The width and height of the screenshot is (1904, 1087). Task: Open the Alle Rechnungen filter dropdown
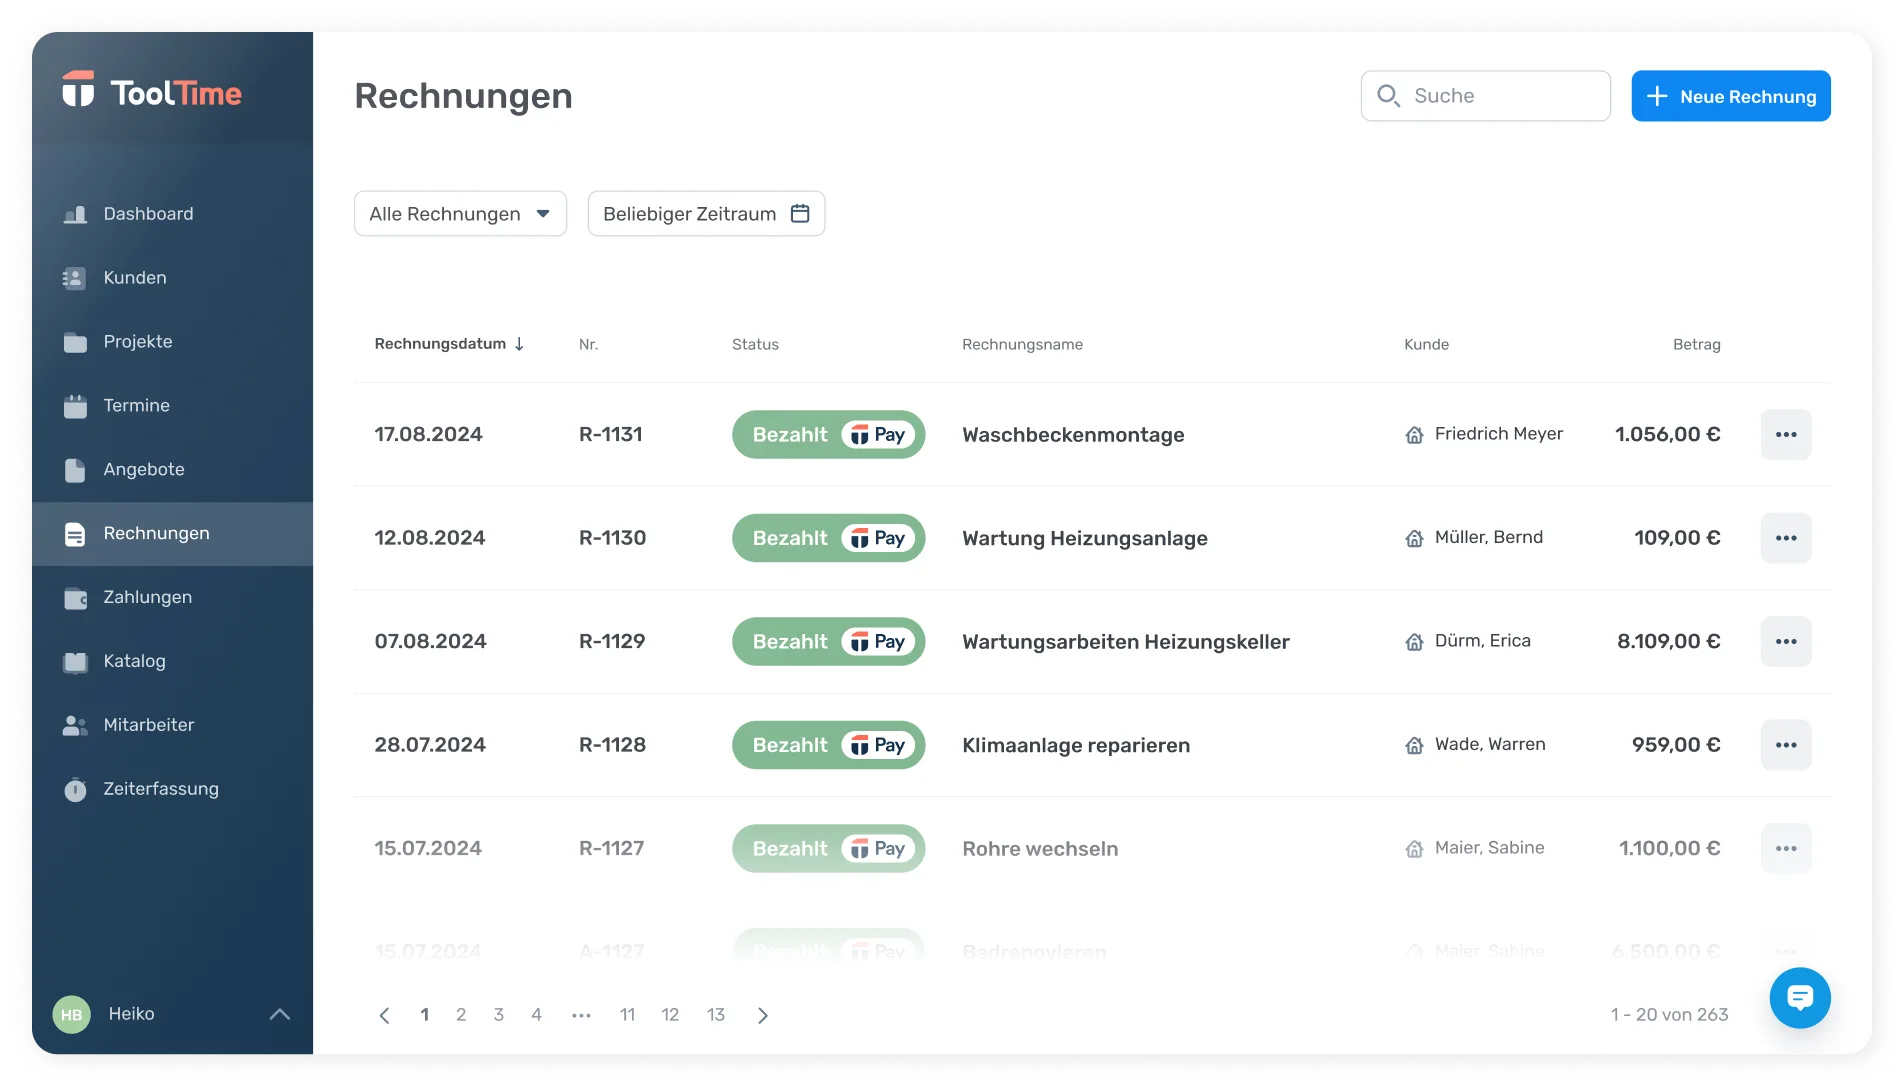point(459,213)
